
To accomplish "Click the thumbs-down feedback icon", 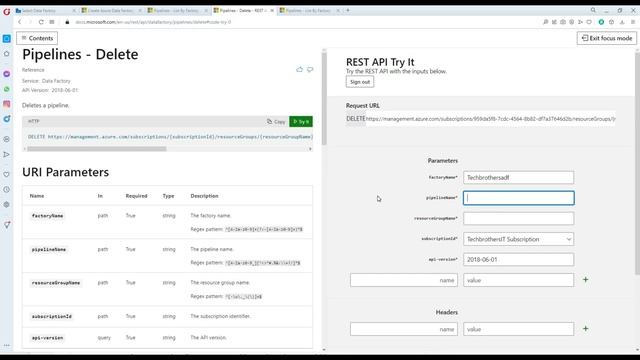I will pos(310,70).
